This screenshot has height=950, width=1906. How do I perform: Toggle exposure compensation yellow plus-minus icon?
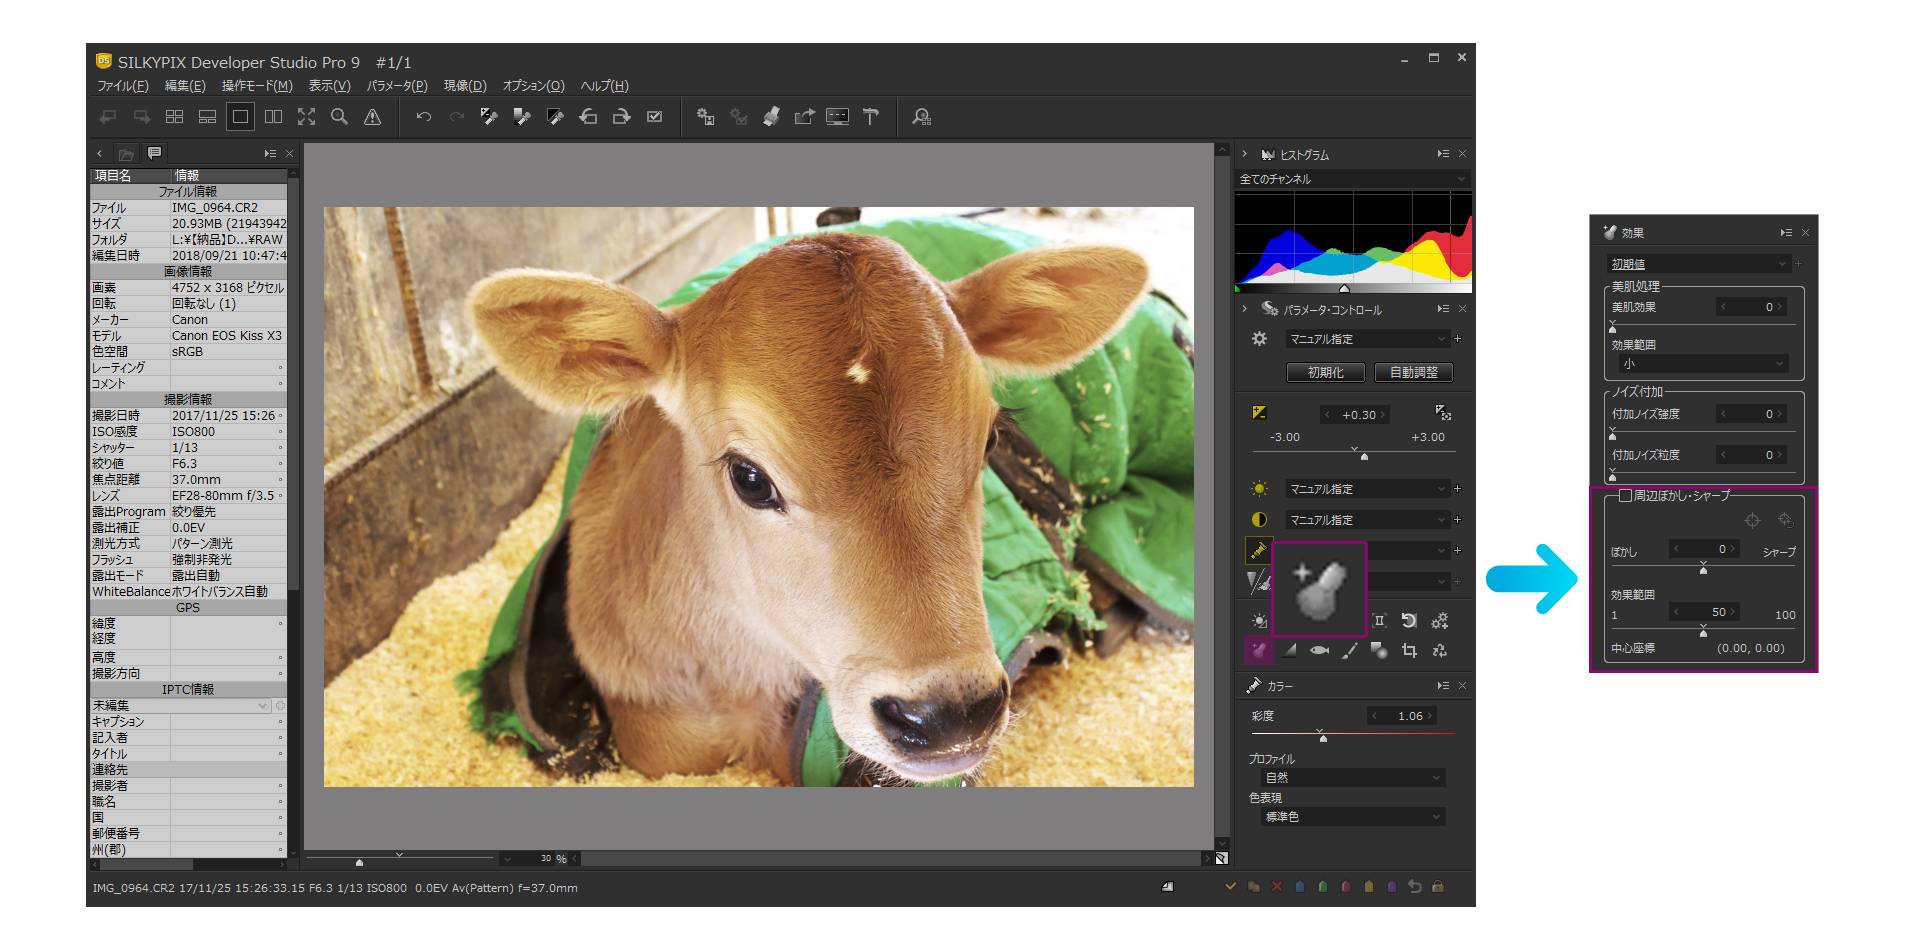[x=1259, y=413]
